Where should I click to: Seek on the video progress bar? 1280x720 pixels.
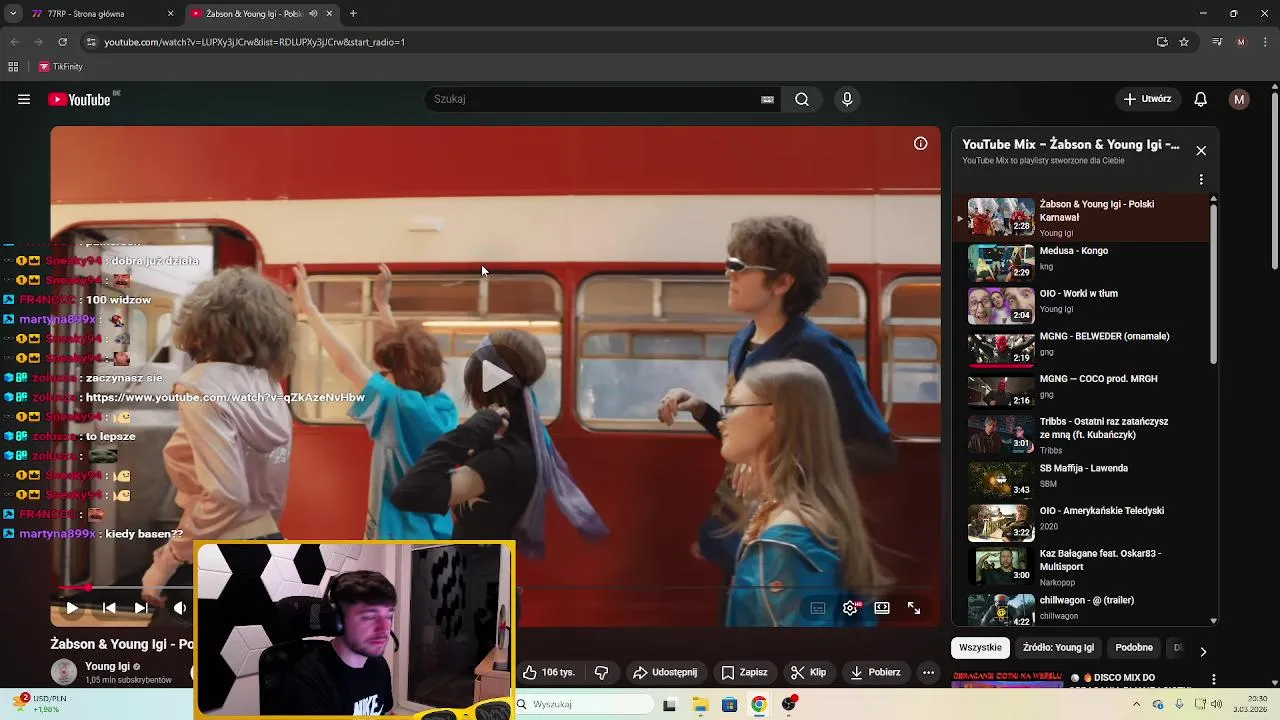coord(495,588)
